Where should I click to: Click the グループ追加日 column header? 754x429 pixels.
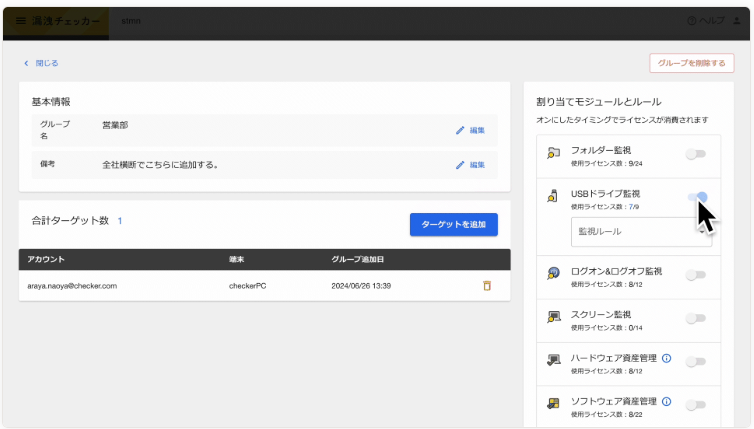point(357,259)
